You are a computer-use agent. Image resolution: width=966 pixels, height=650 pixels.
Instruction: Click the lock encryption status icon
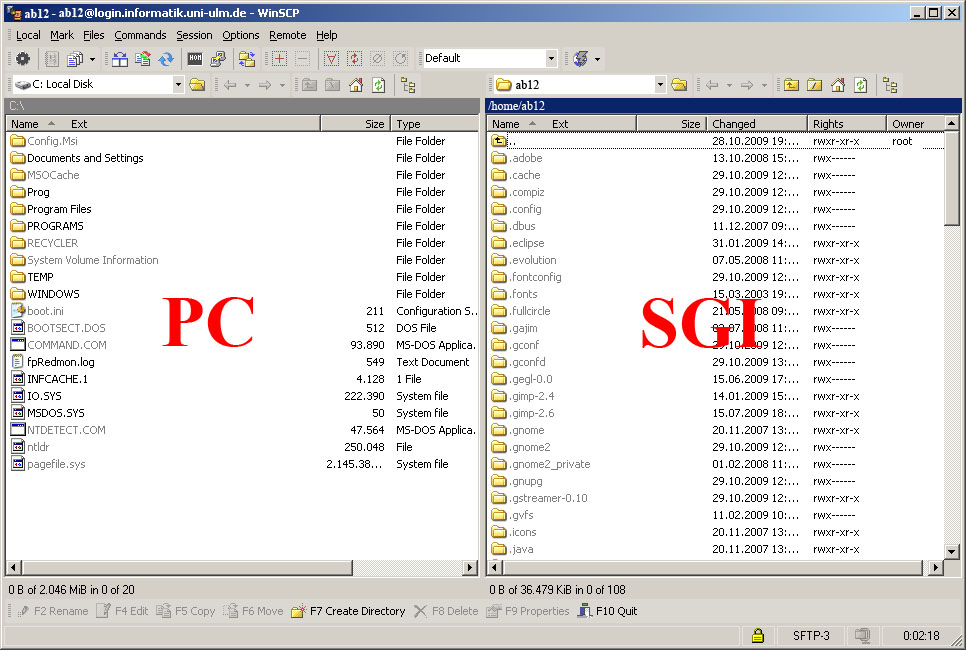(758, 635)
